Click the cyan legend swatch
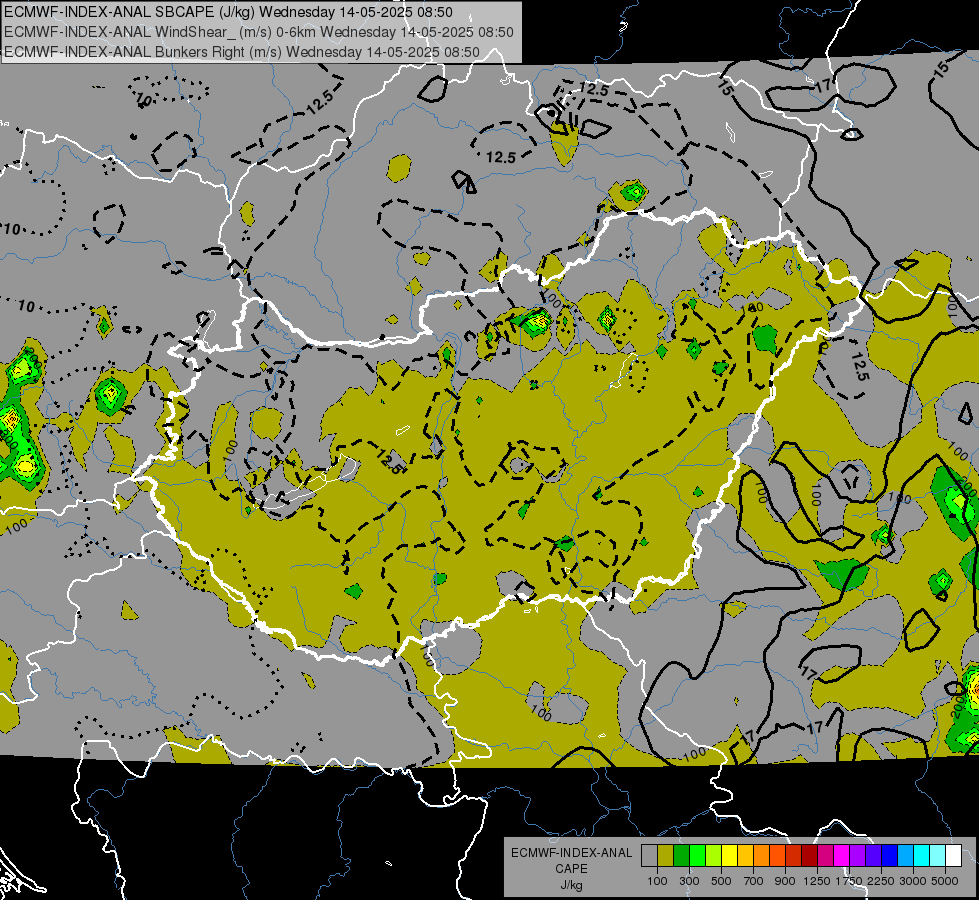 pyautogui.click(x=922, y=856)
